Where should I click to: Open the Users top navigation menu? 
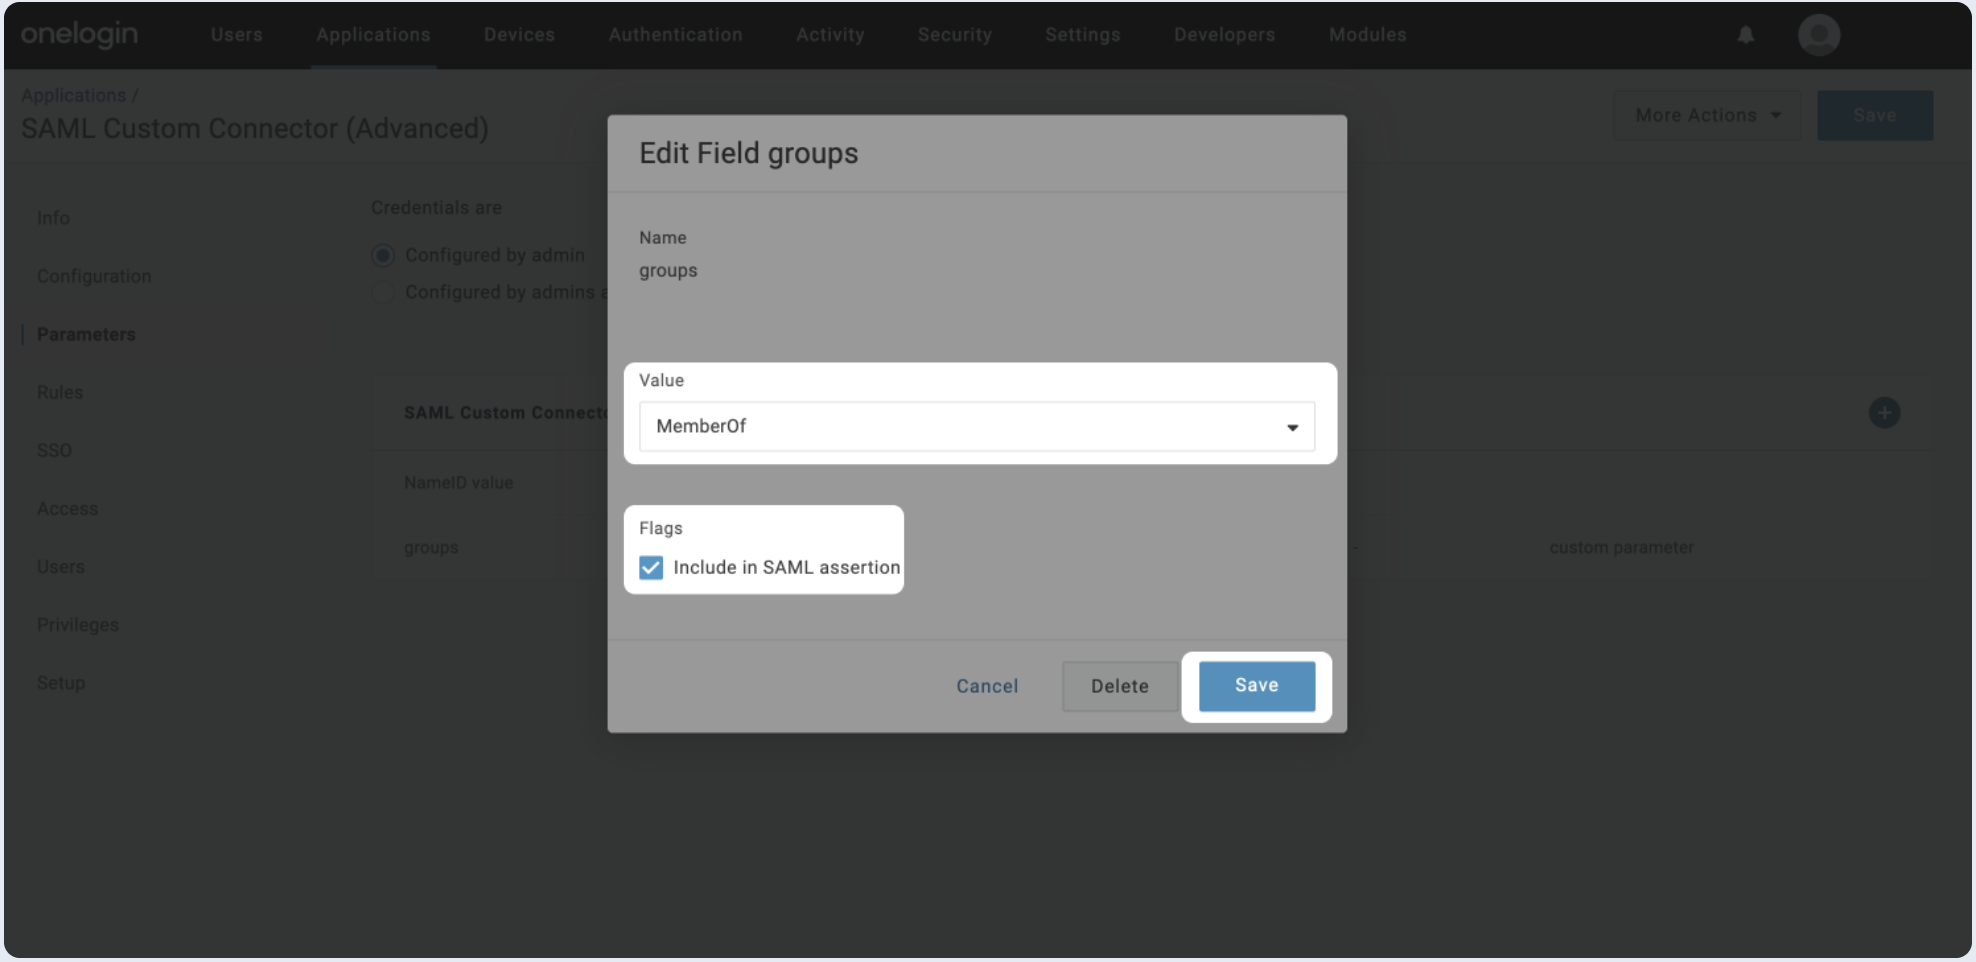(236, 35)
